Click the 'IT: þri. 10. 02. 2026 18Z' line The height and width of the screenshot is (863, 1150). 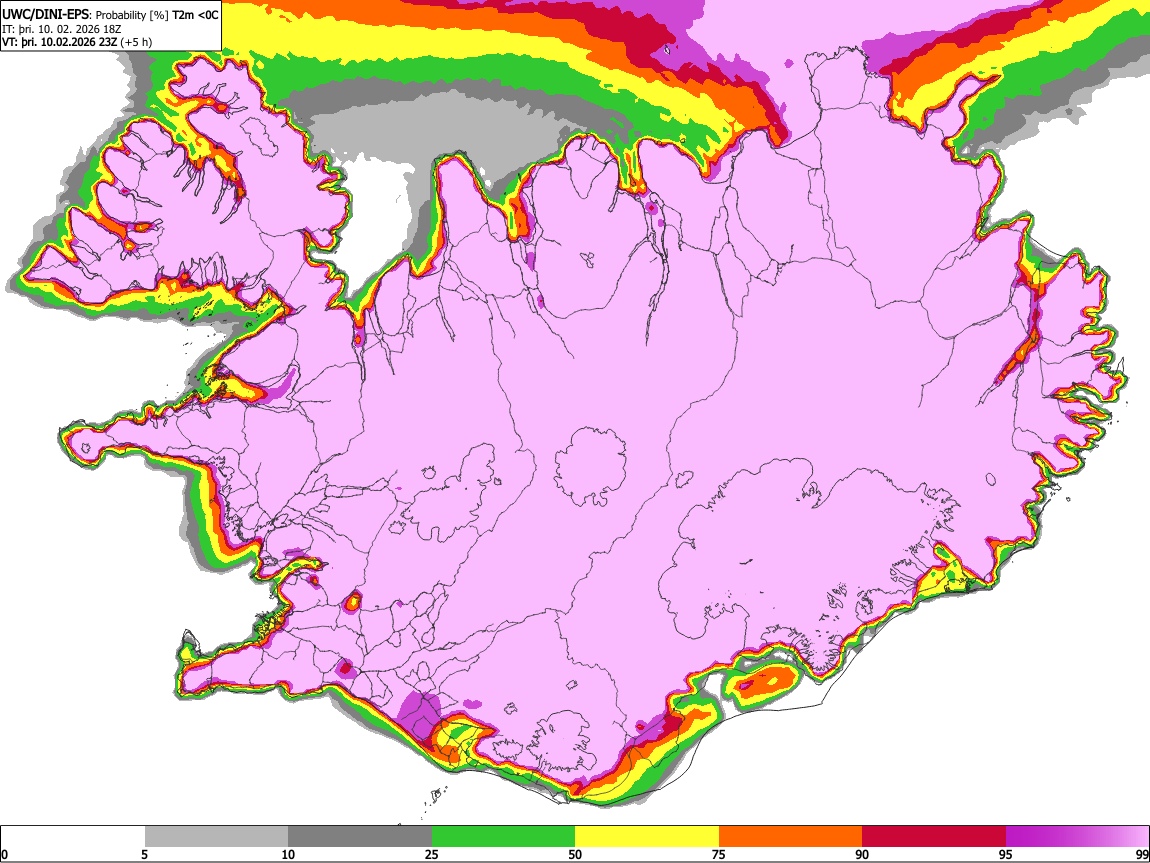click(x=62, y=29)
